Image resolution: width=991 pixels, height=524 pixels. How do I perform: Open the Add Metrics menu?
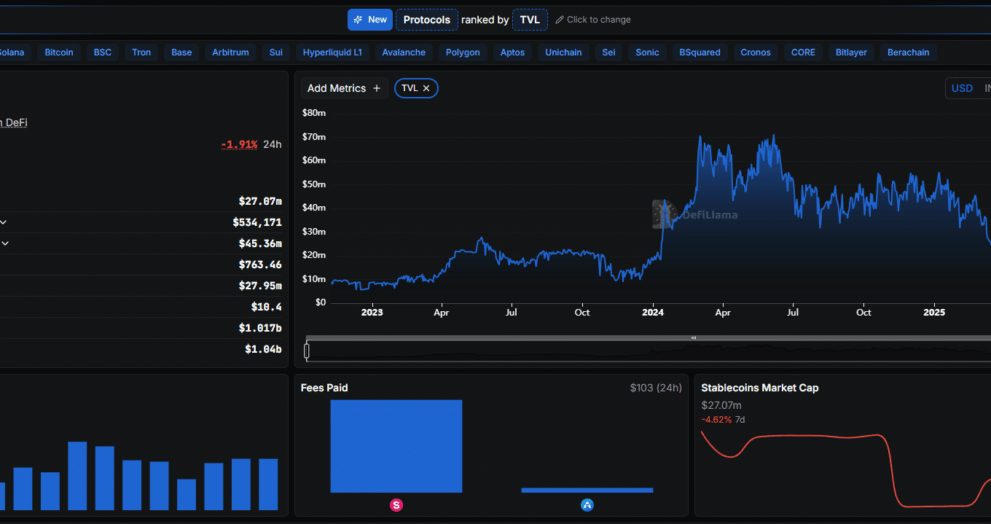coord(344,88)
